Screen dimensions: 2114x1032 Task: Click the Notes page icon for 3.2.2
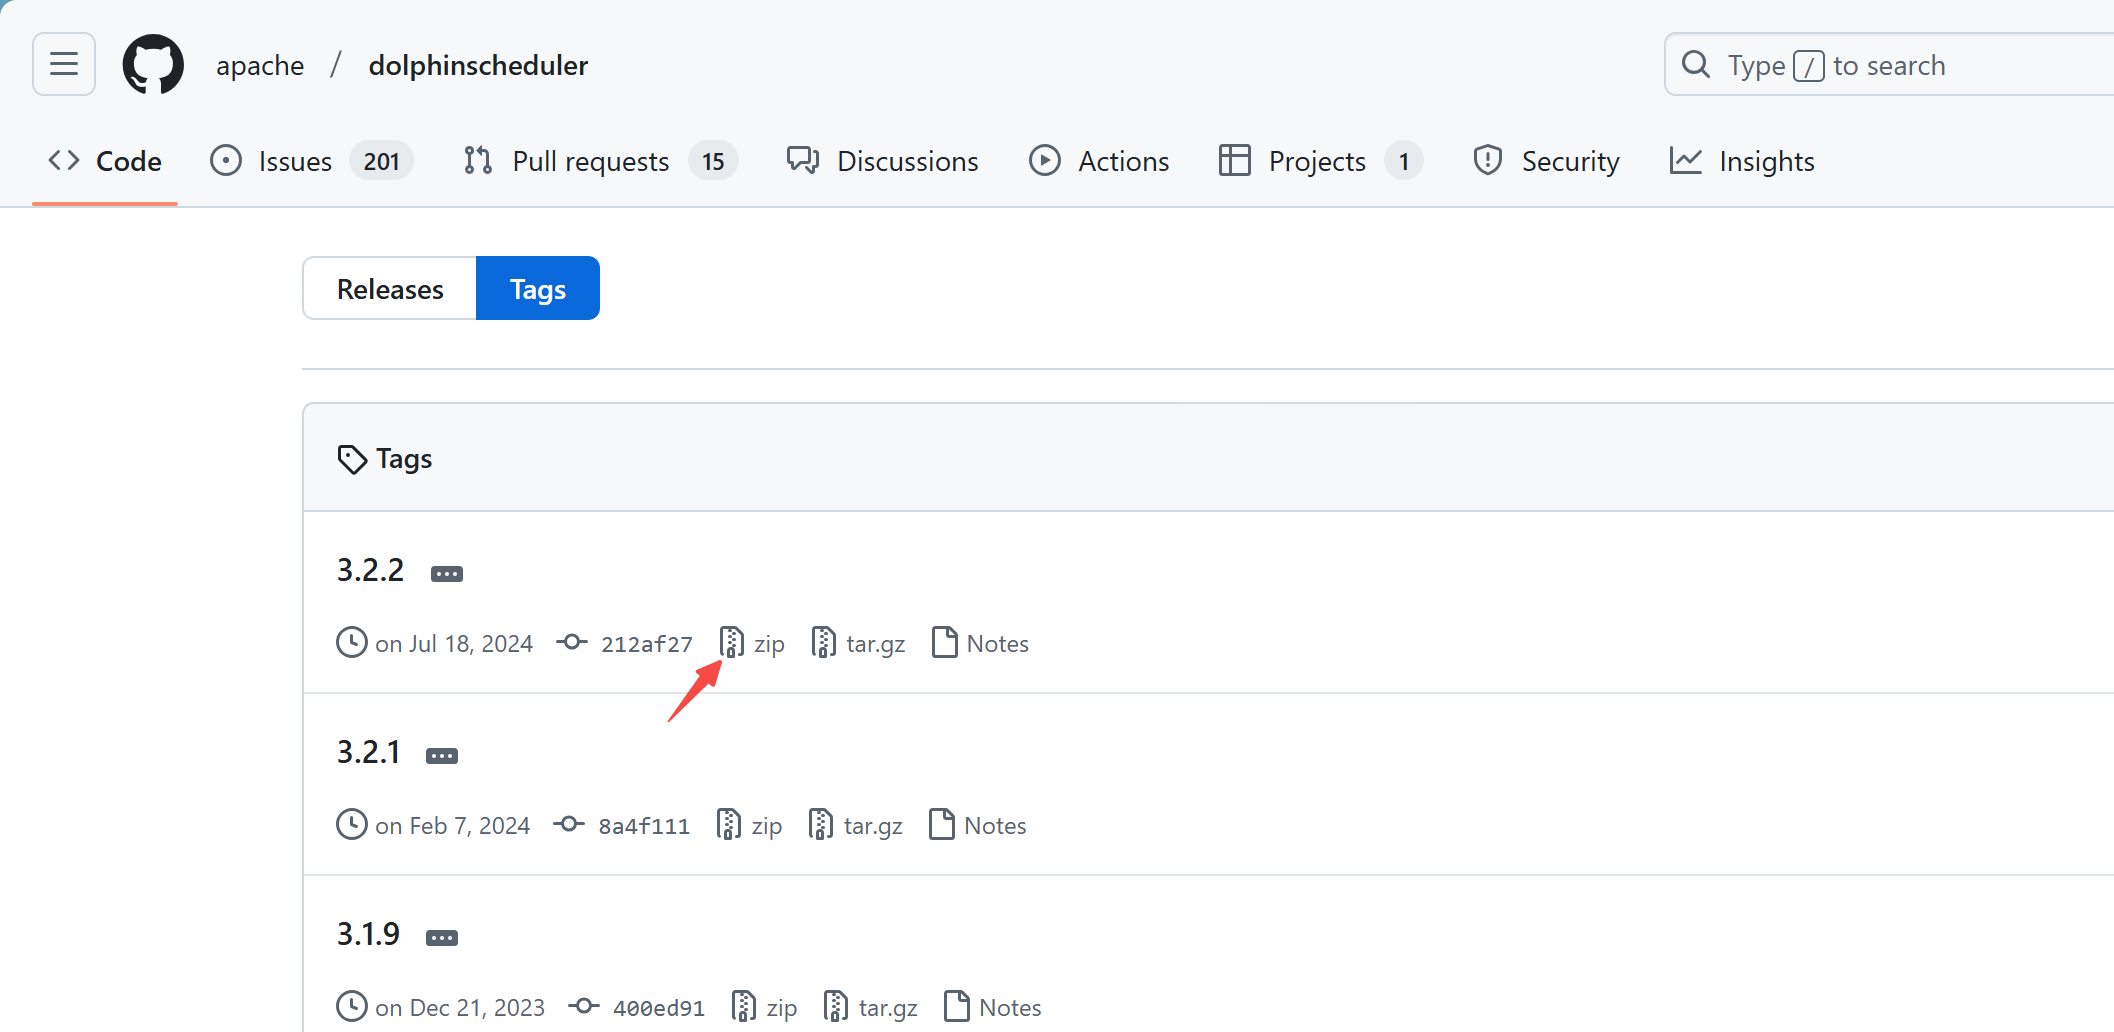pyautogui.click(x=944, y=643)
